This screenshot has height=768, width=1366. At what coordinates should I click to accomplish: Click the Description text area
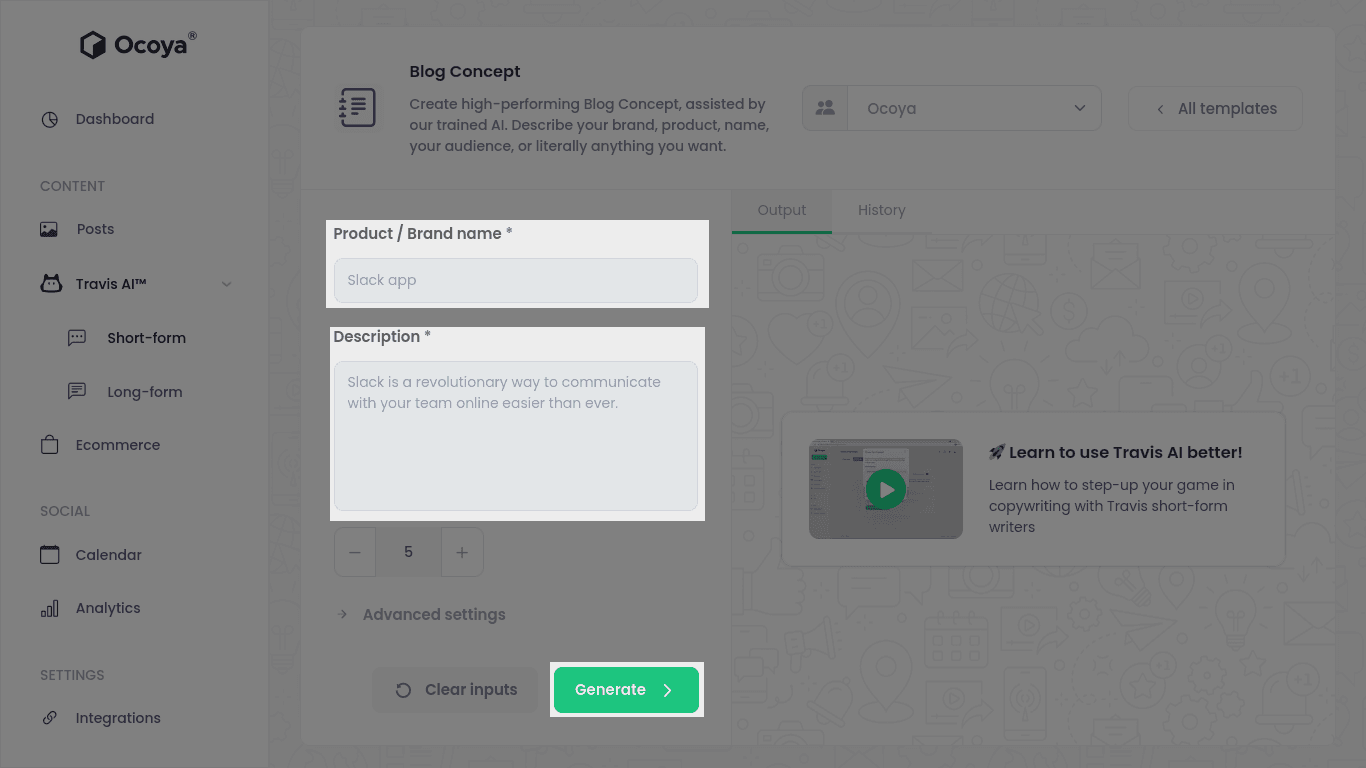pyautogui.click(x=516, y=436)
